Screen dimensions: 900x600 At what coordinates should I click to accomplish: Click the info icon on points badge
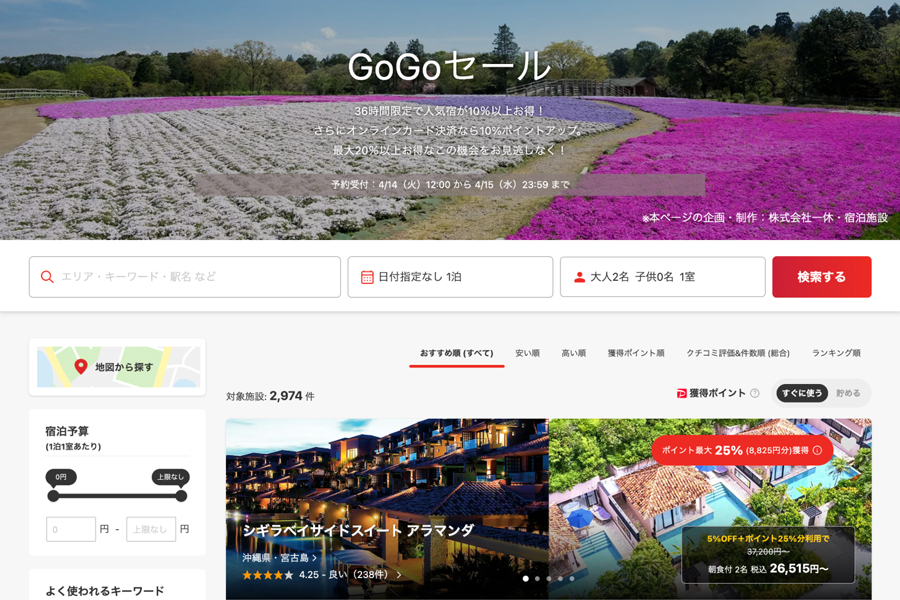pos(817,450)
